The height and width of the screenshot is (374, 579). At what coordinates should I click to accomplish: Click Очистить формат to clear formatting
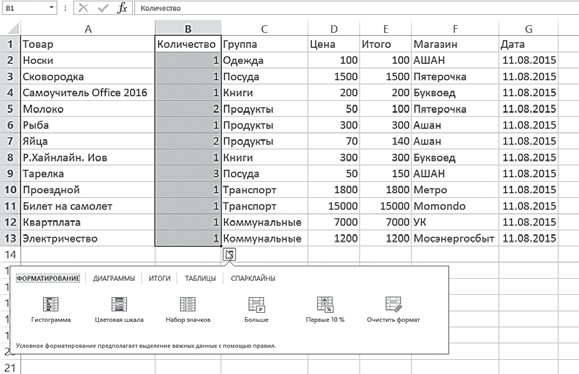[393, 310]
